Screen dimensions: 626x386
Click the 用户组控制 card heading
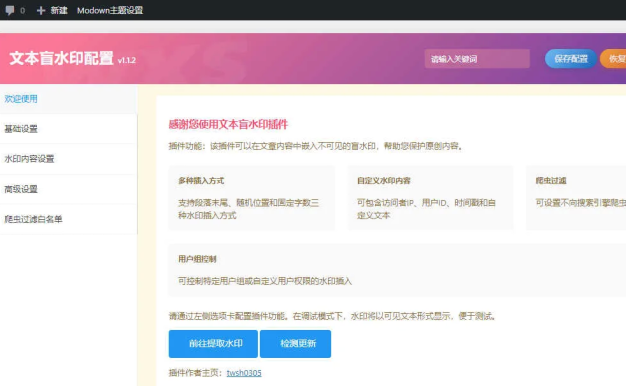pos(197,259)
